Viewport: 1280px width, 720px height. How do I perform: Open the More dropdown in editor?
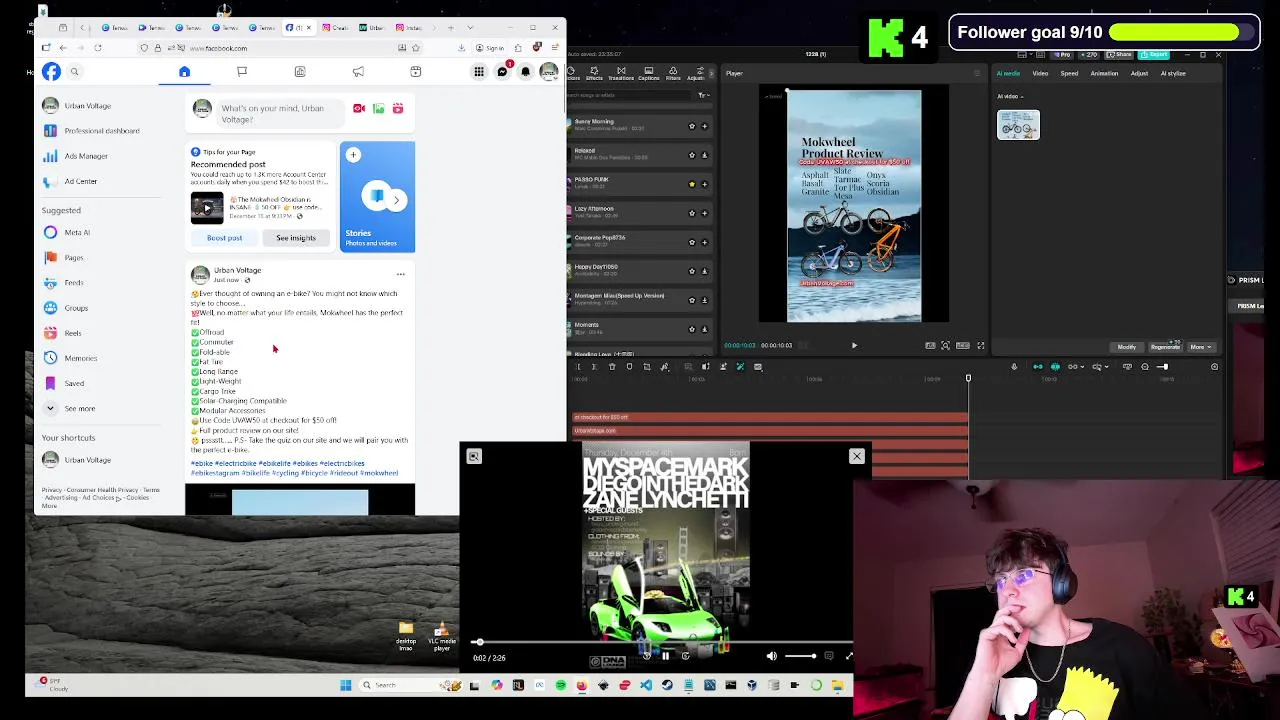(x=1201, y=347)
